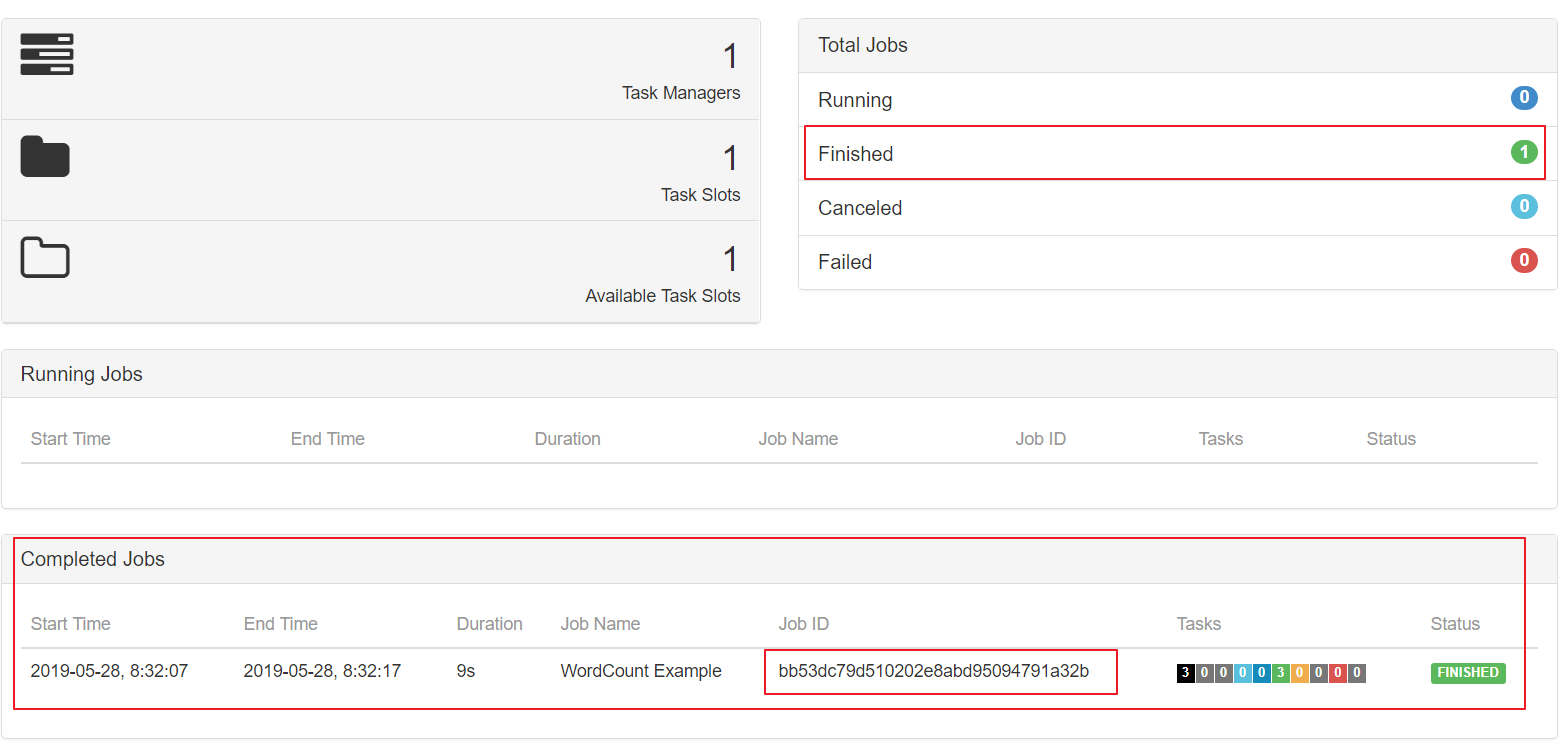The height and width of the screenshot is (746, 1561).
Task: Click the completed job's 9s duration cell
Action: [x=466, y=671]
